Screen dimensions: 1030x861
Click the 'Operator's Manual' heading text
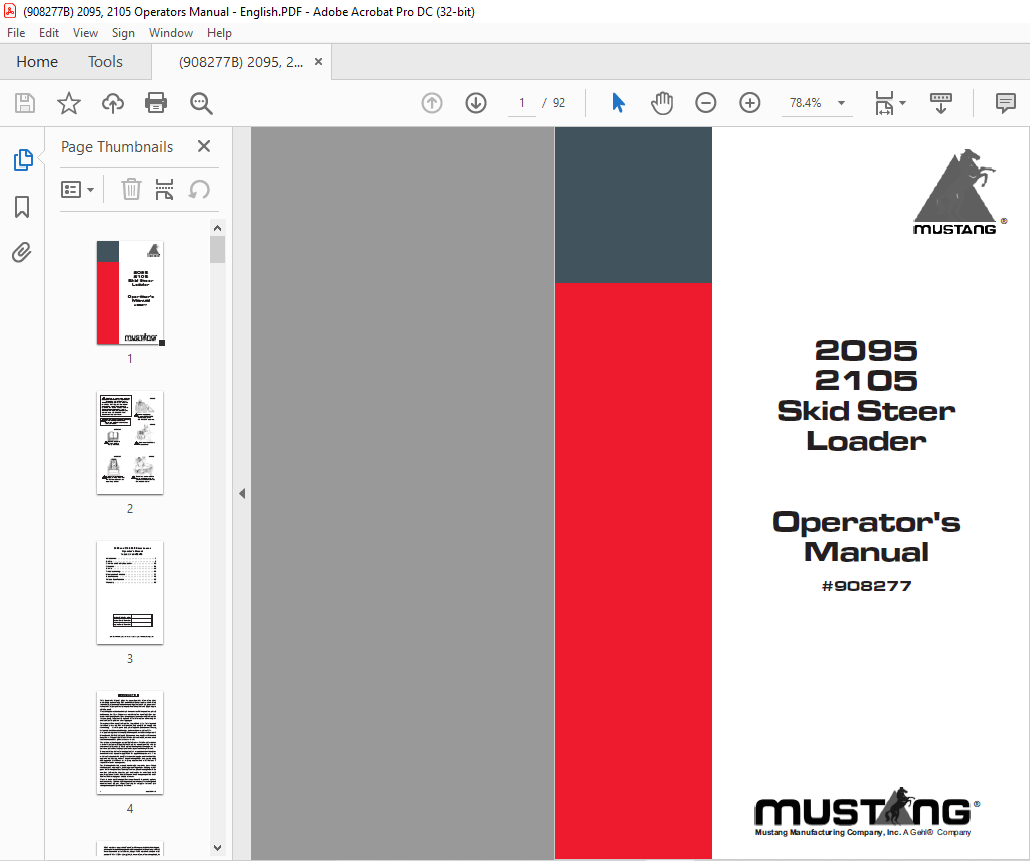click(x=866, y=537)
